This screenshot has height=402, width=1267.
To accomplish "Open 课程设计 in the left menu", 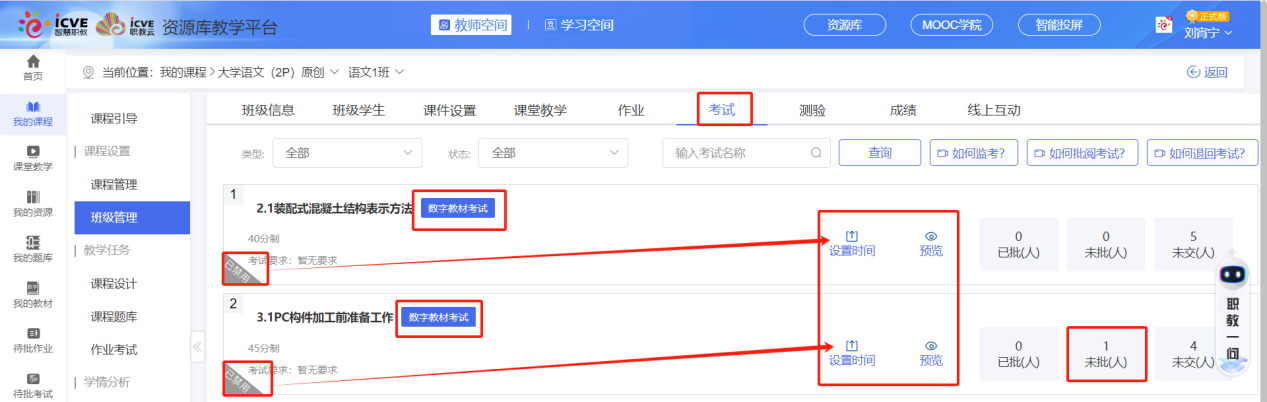I will pyautogui.click(x=114, y=283).
